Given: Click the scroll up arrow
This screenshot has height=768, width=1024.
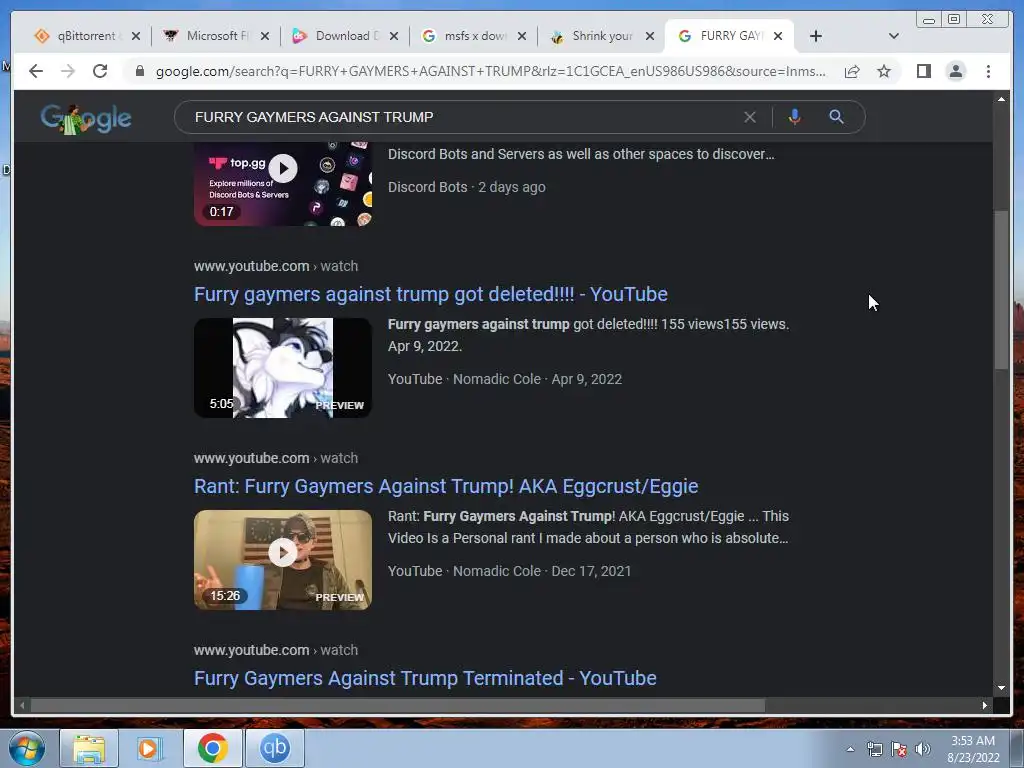Looking at the screenshot, I should (x=1001, y=99).
